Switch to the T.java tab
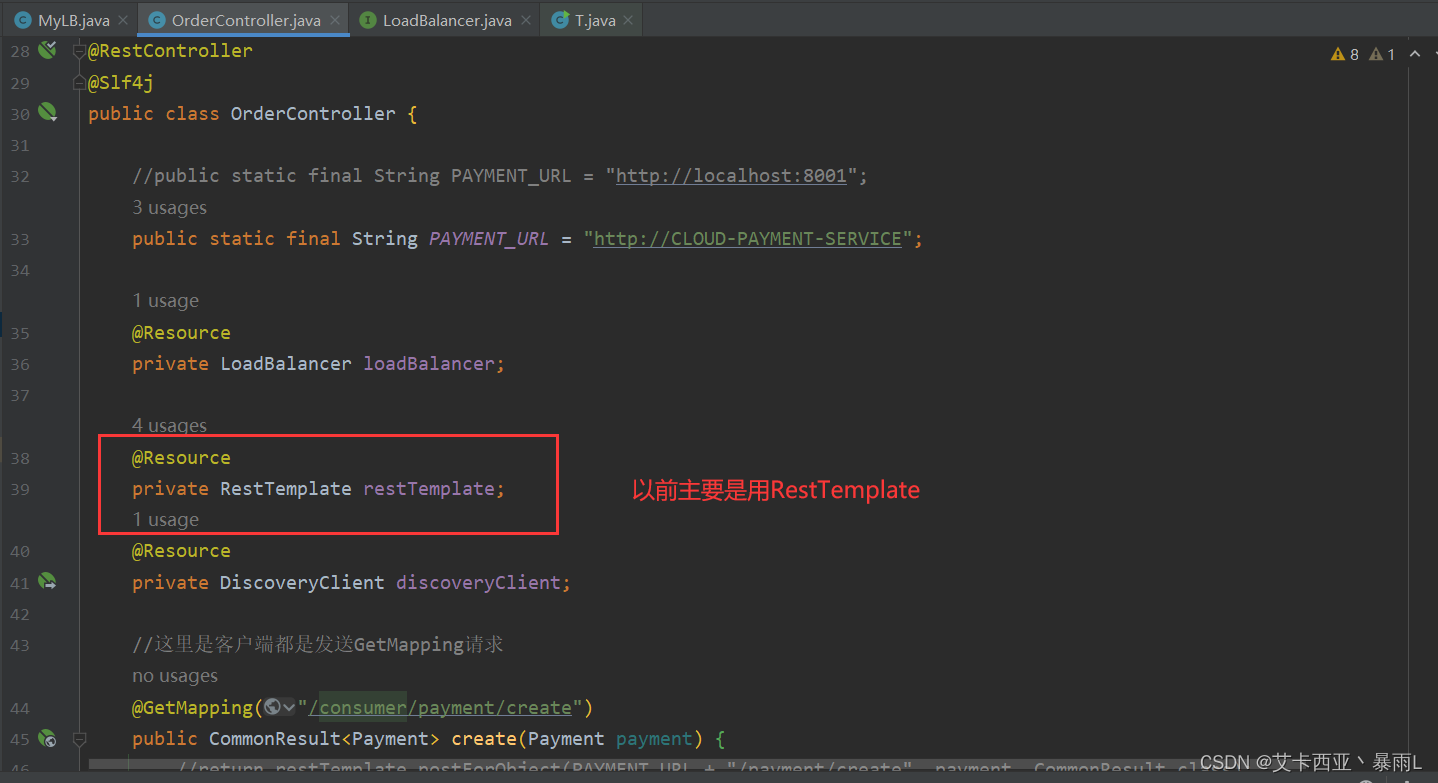Screen dimensions: 1438x783 [595, 20]
